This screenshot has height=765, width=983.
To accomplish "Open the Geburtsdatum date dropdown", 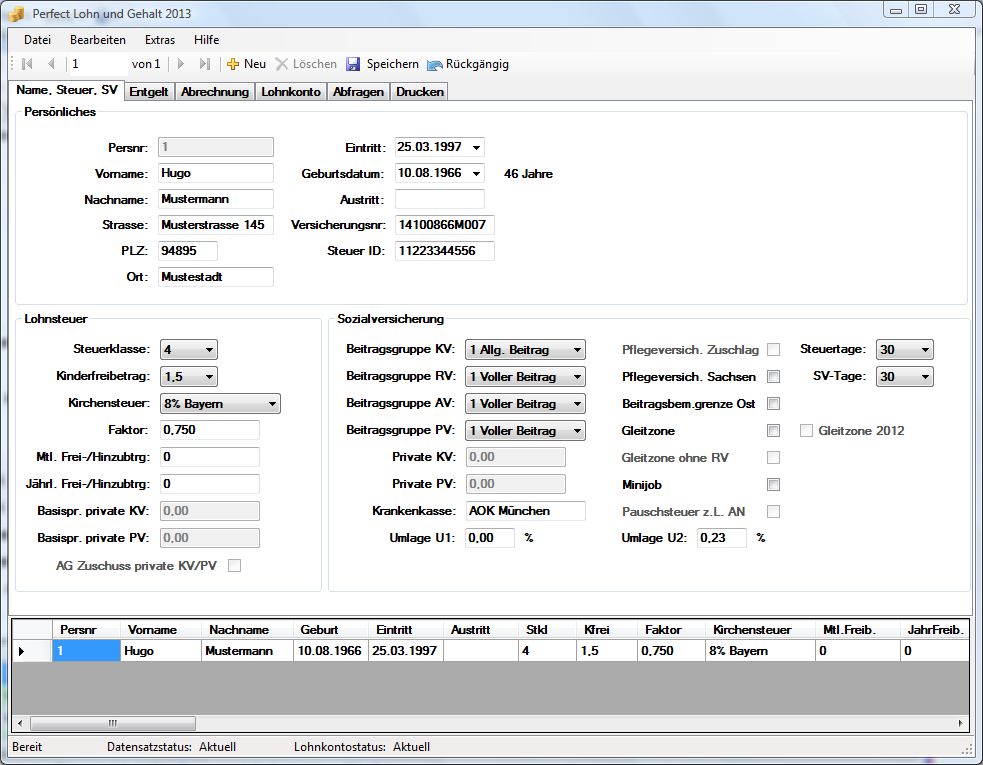I will [476, 173].
